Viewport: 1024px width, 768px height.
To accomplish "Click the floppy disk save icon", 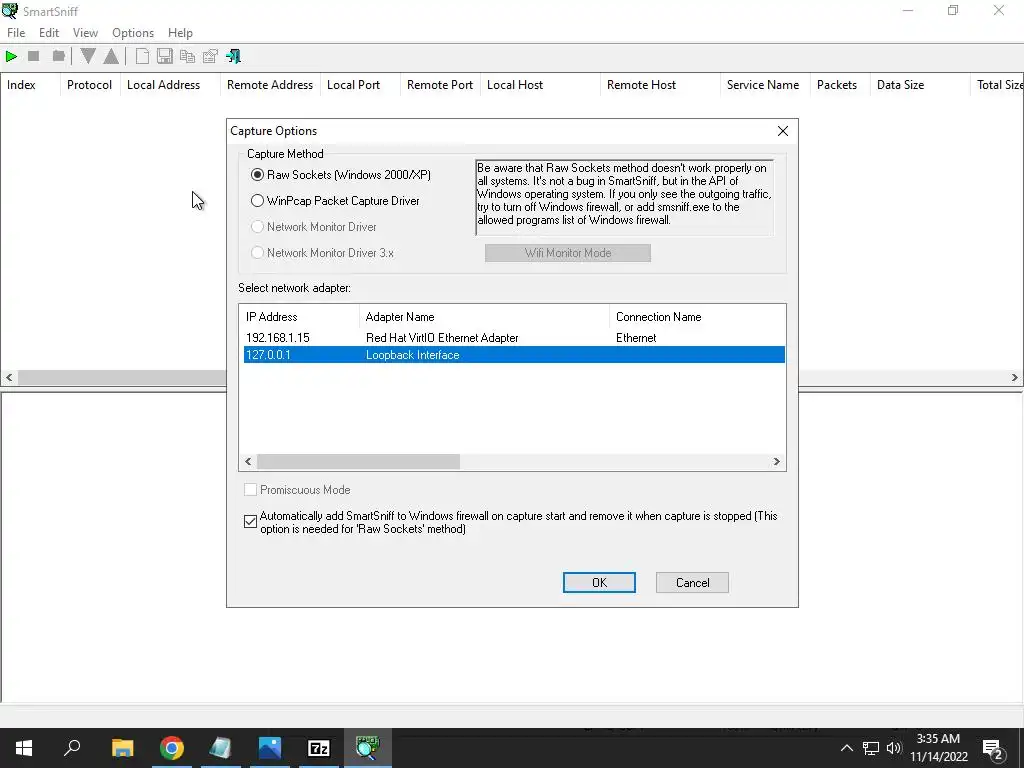I will 165,57.
